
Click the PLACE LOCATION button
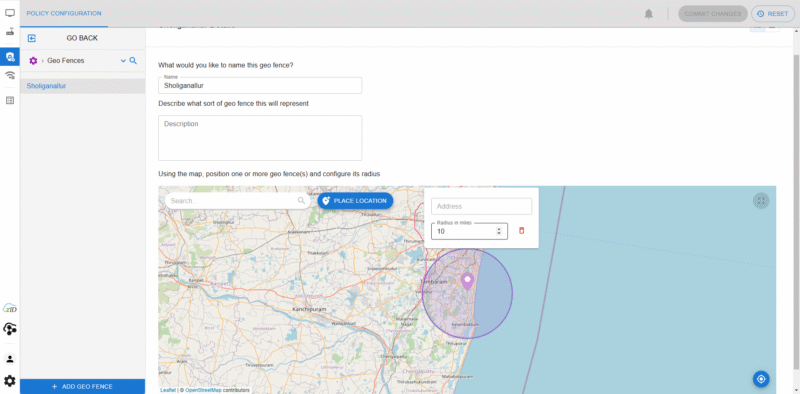pos(355,201)
